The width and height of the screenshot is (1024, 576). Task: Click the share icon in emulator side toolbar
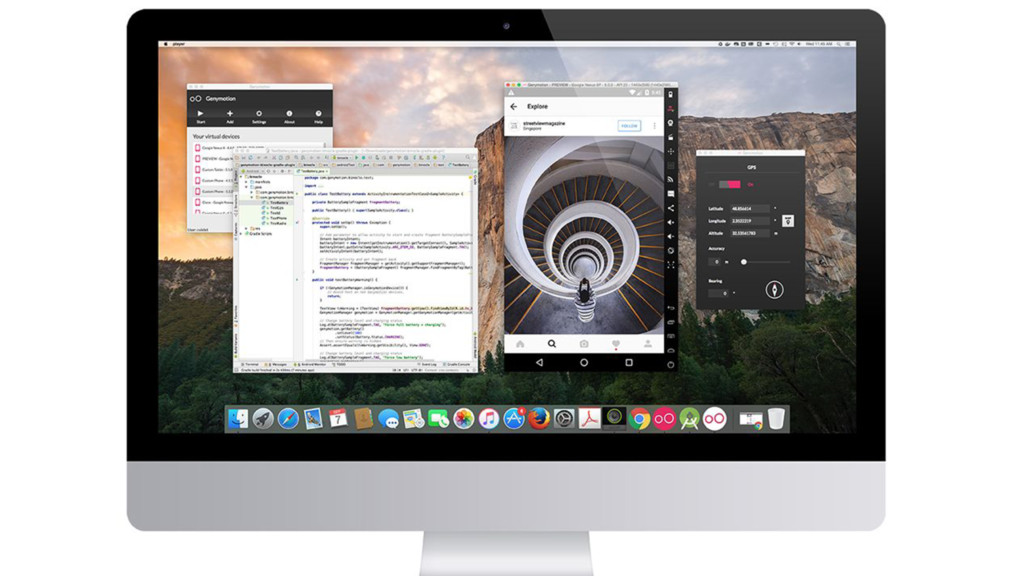(x=671, y=208)
